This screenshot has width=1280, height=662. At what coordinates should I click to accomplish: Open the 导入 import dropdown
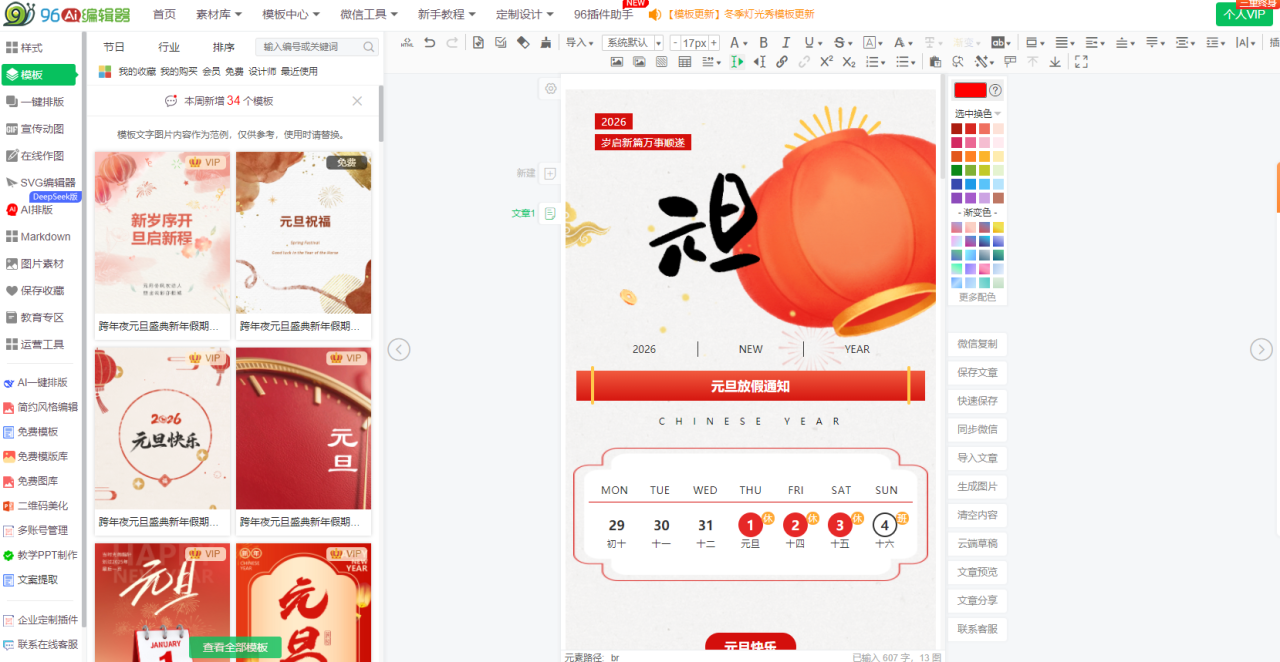click(579, 43)
